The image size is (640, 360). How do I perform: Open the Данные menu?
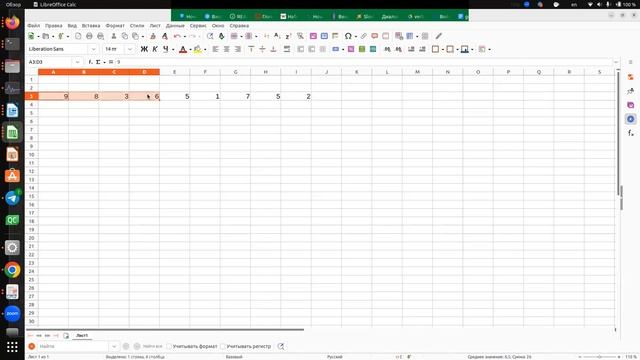175,25
